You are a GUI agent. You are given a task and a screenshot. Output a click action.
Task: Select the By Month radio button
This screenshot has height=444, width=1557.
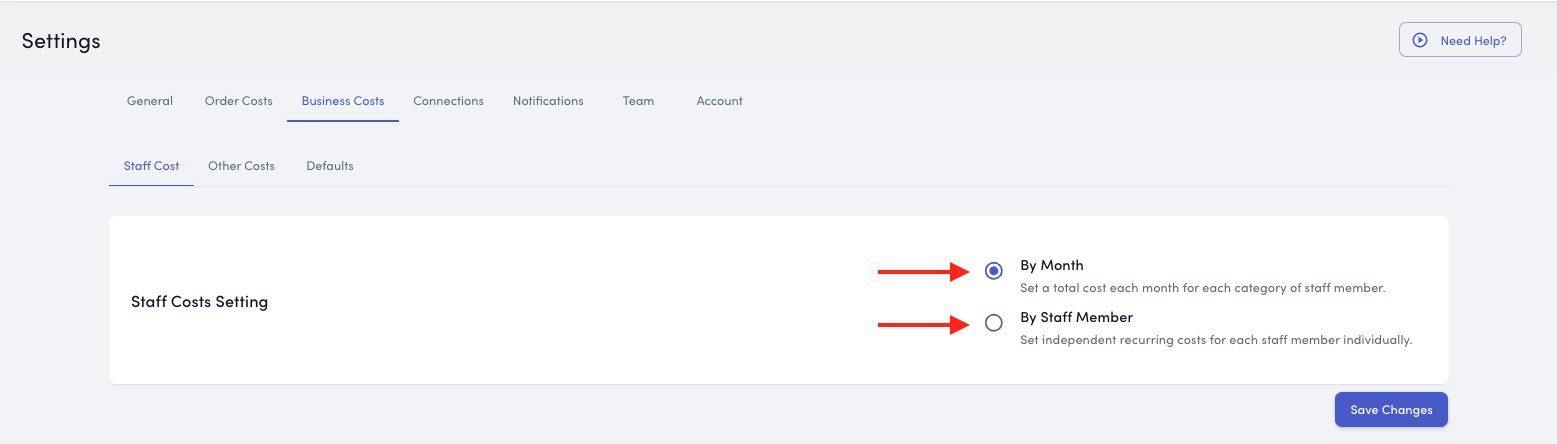993,271
